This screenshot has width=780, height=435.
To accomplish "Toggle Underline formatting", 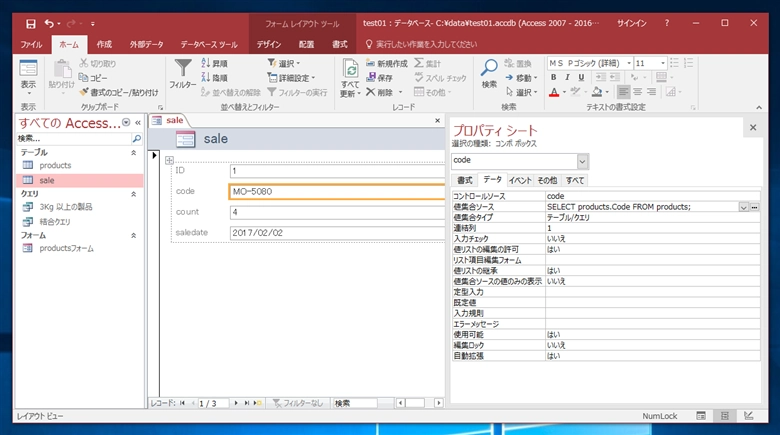I will 581,77.
